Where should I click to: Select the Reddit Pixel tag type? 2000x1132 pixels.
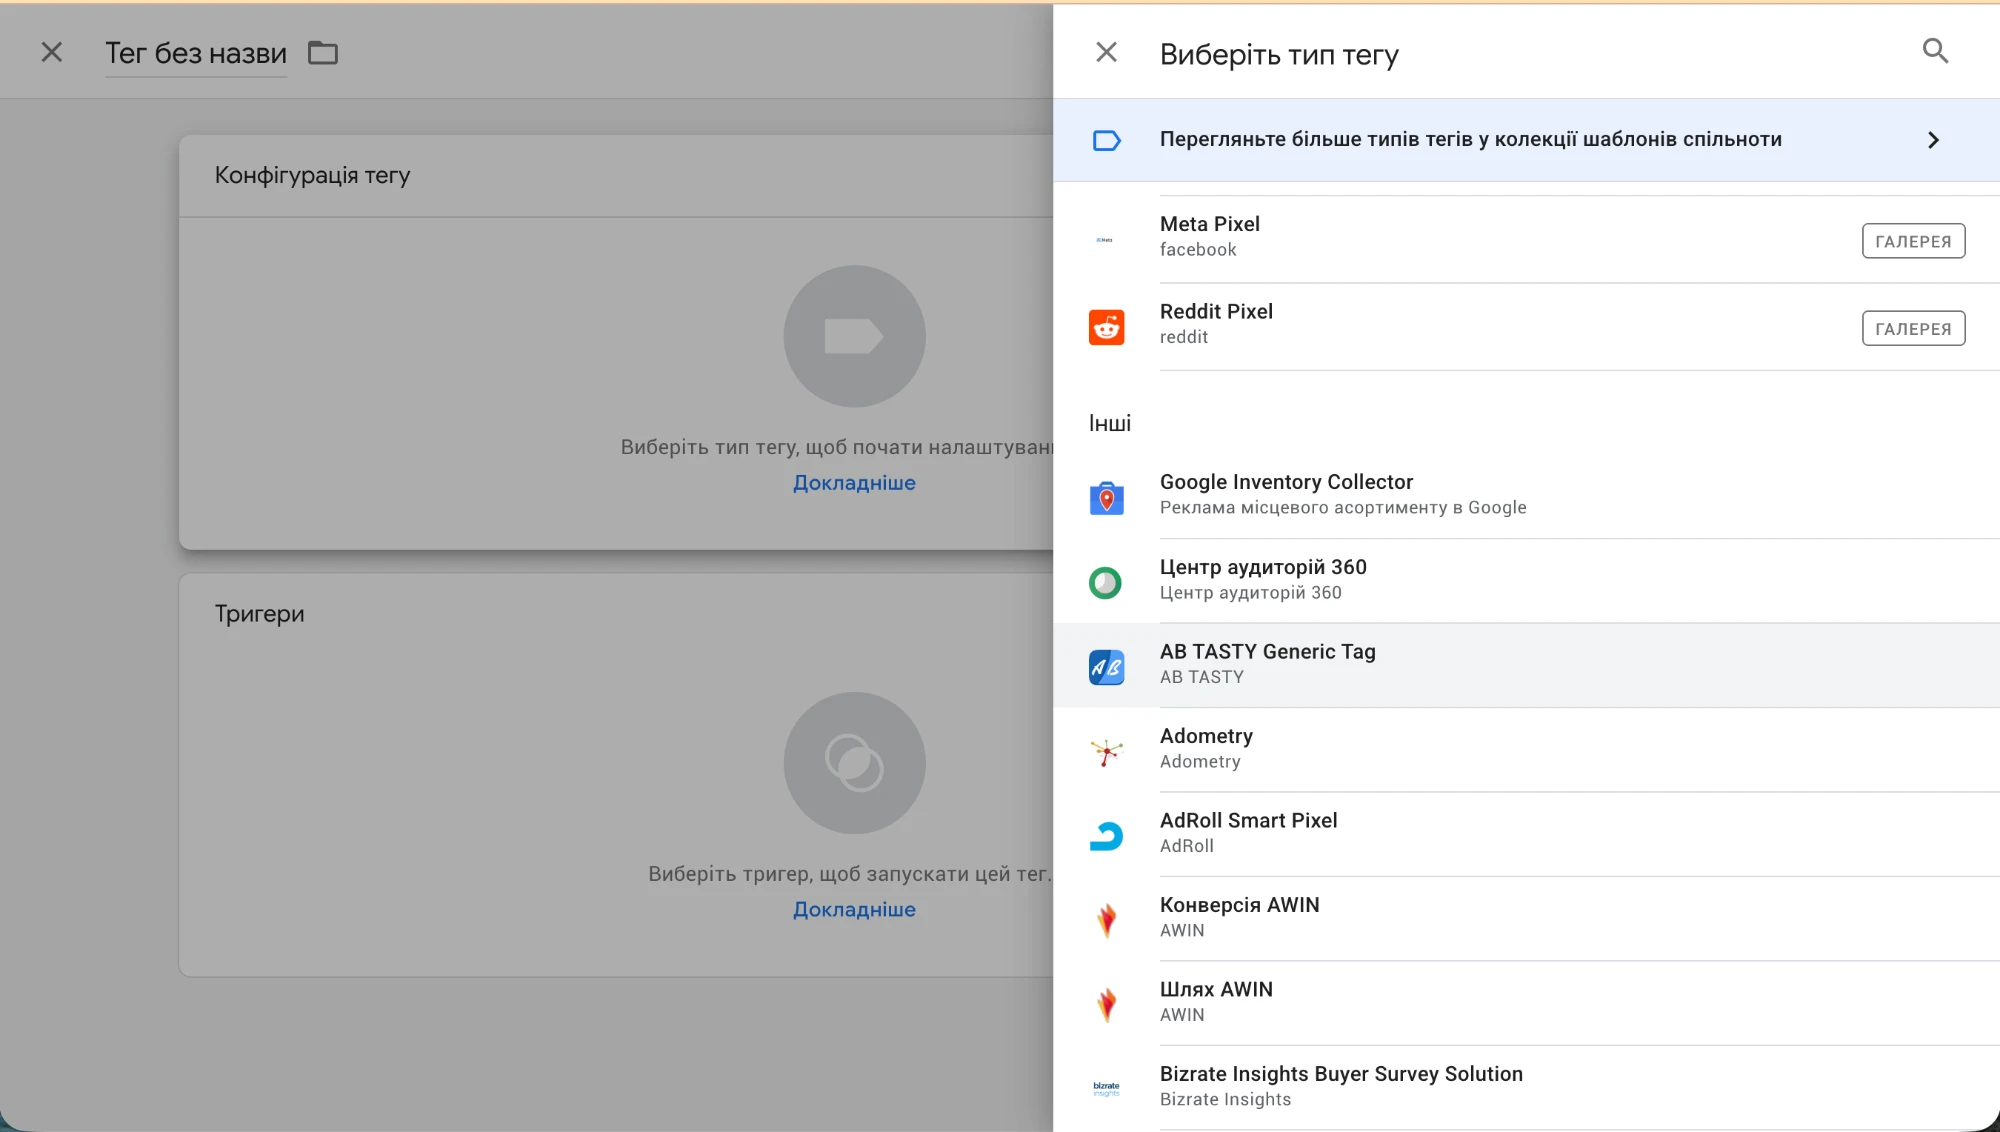pos(1526,327)
